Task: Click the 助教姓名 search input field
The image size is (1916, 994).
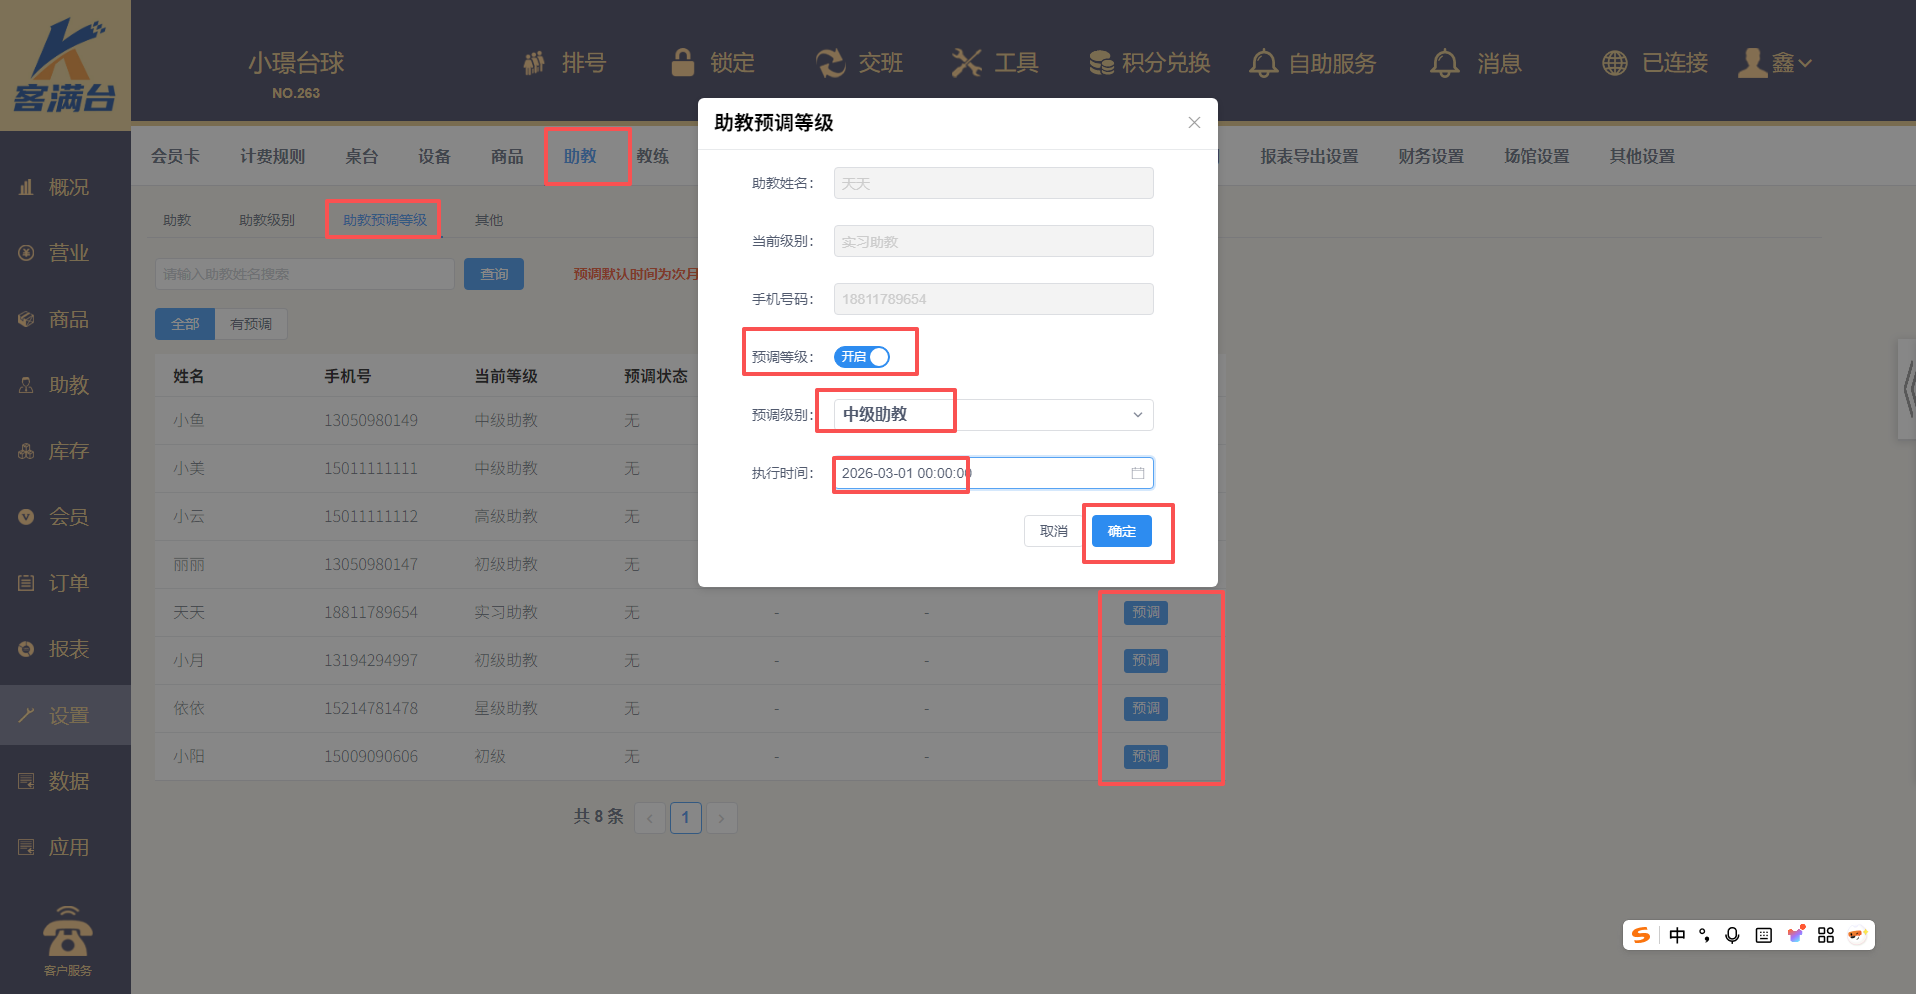Action: (305, 274)
